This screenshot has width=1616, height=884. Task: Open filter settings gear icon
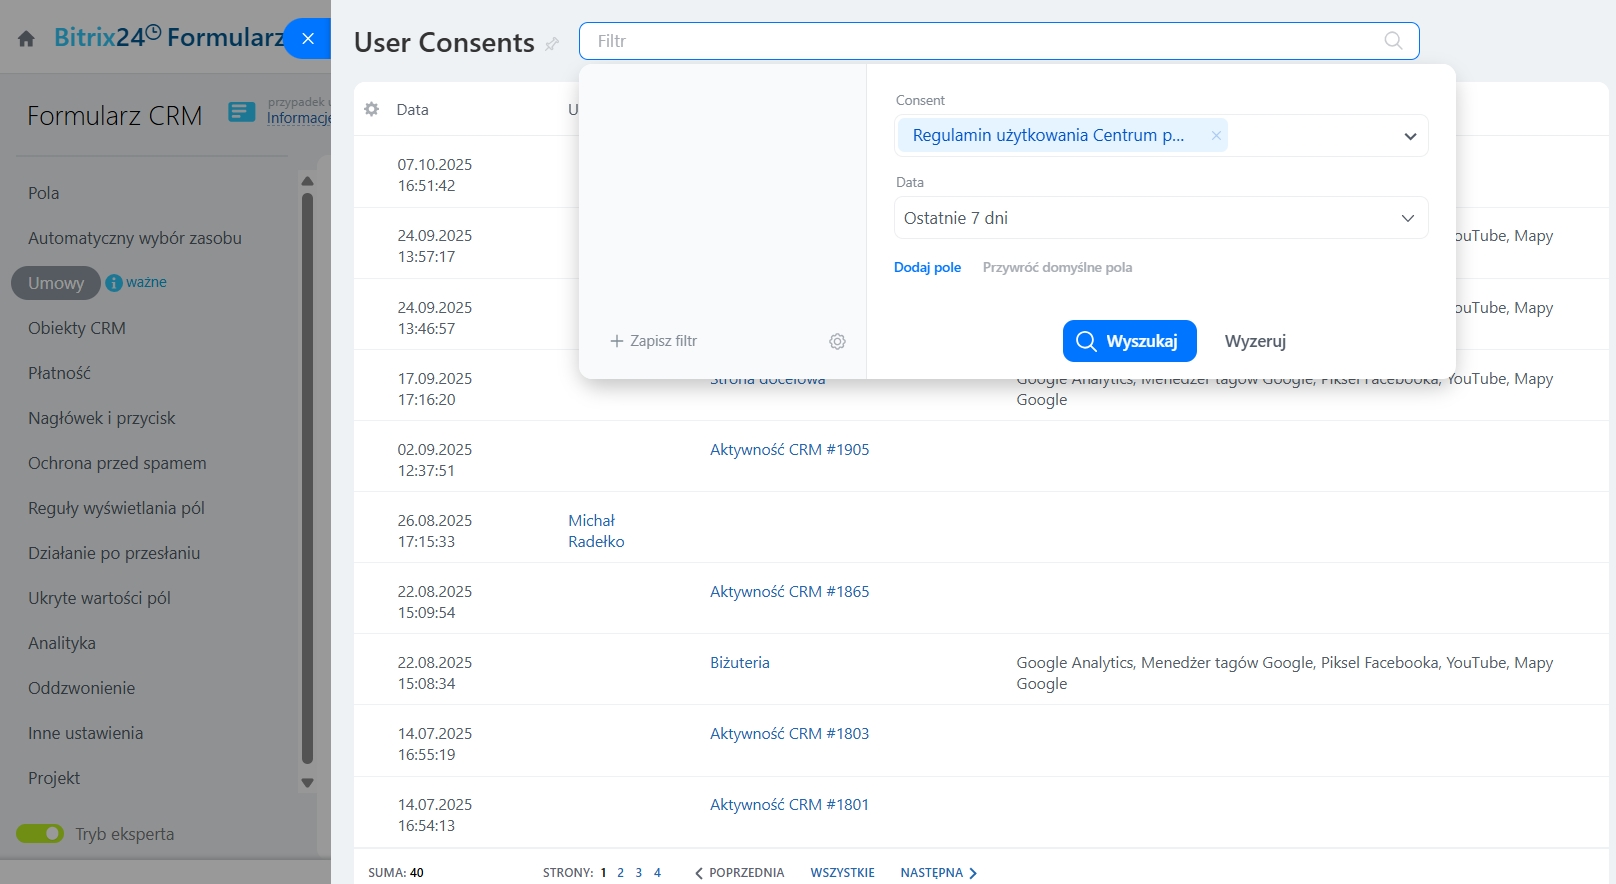coord(837,342)
